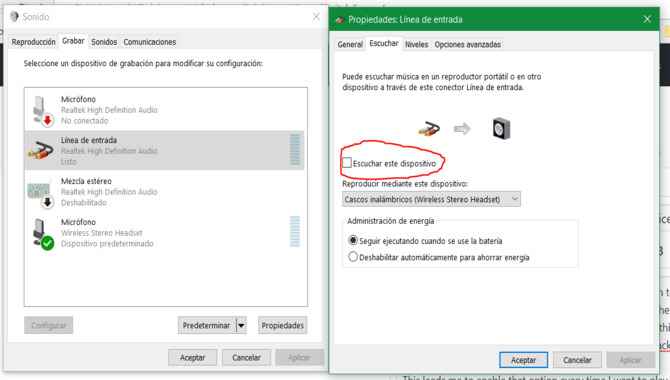Click the speaker illustration in the properties dialog
The image size is (670, 380).
point(501,128)
